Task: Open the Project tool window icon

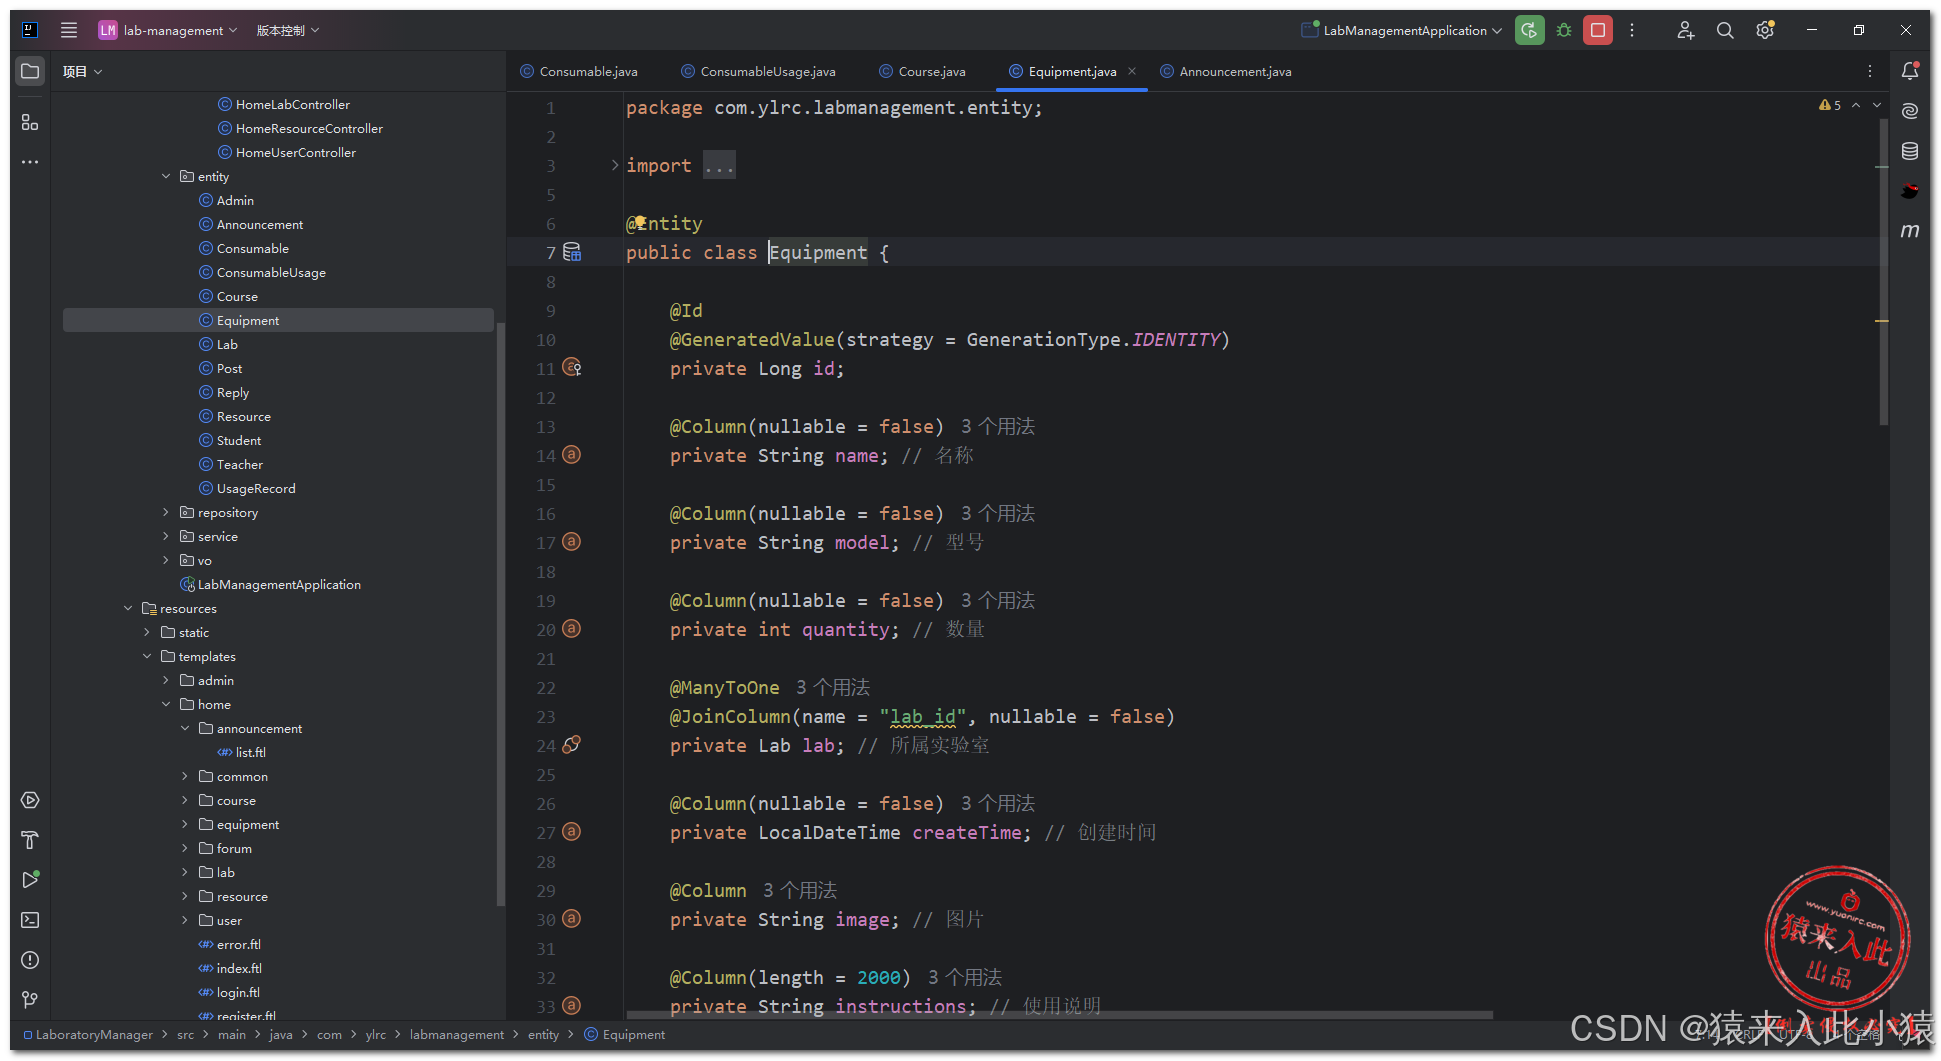Action: pos(30,72)
